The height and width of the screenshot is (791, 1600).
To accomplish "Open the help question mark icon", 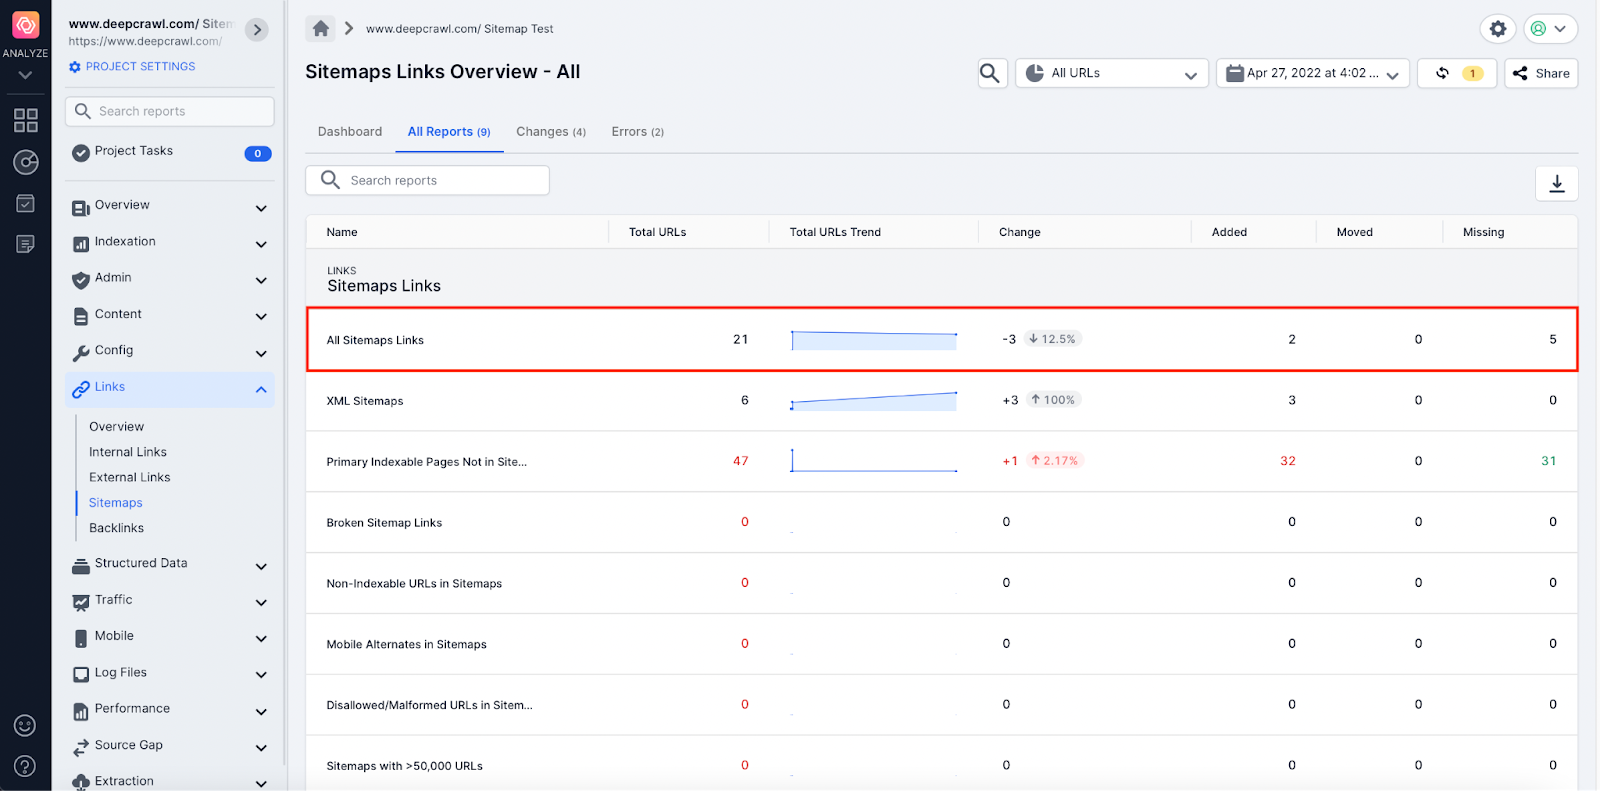I will [x=25, y=766].
